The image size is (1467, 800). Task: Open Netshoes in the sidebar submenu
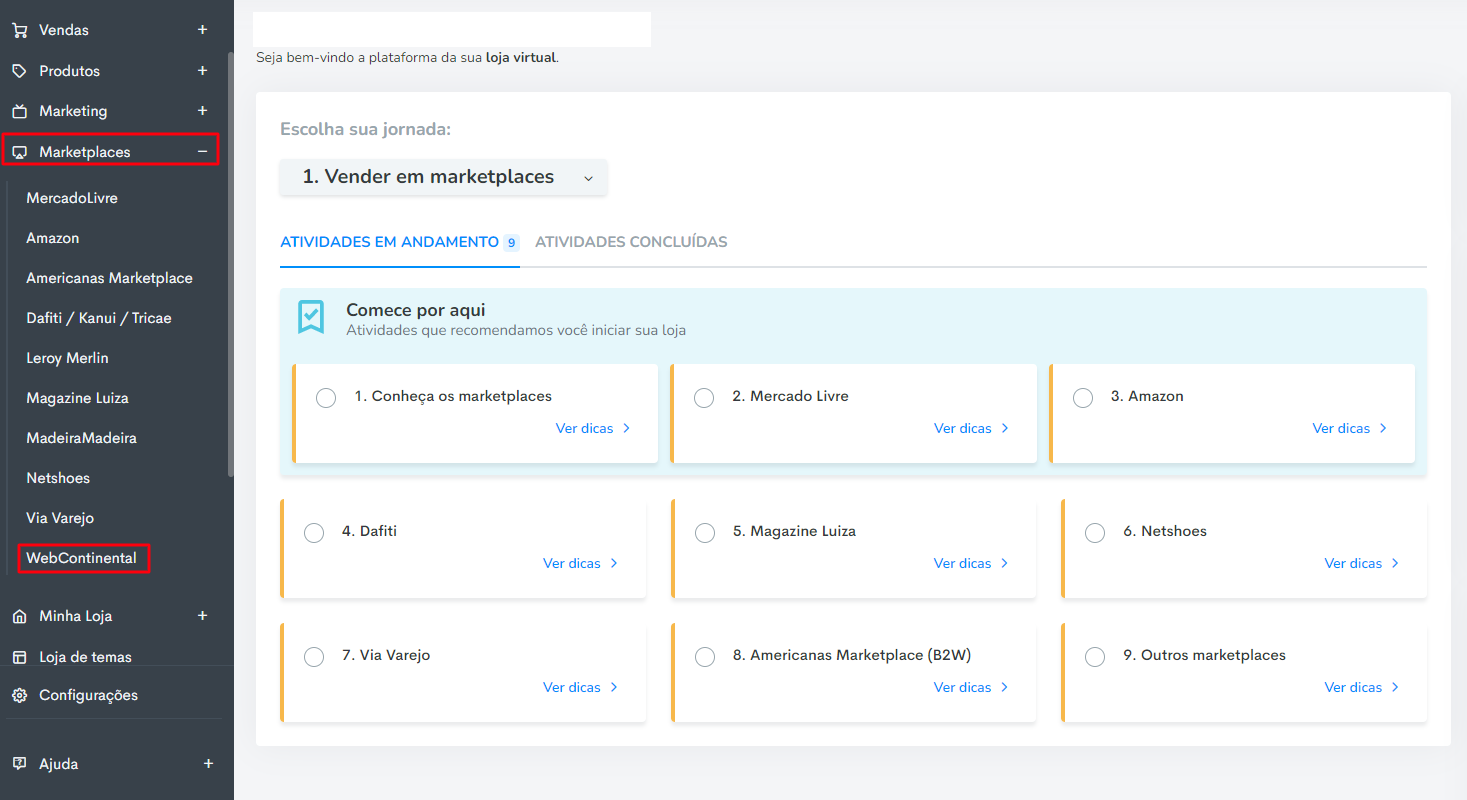click(58, 478)
